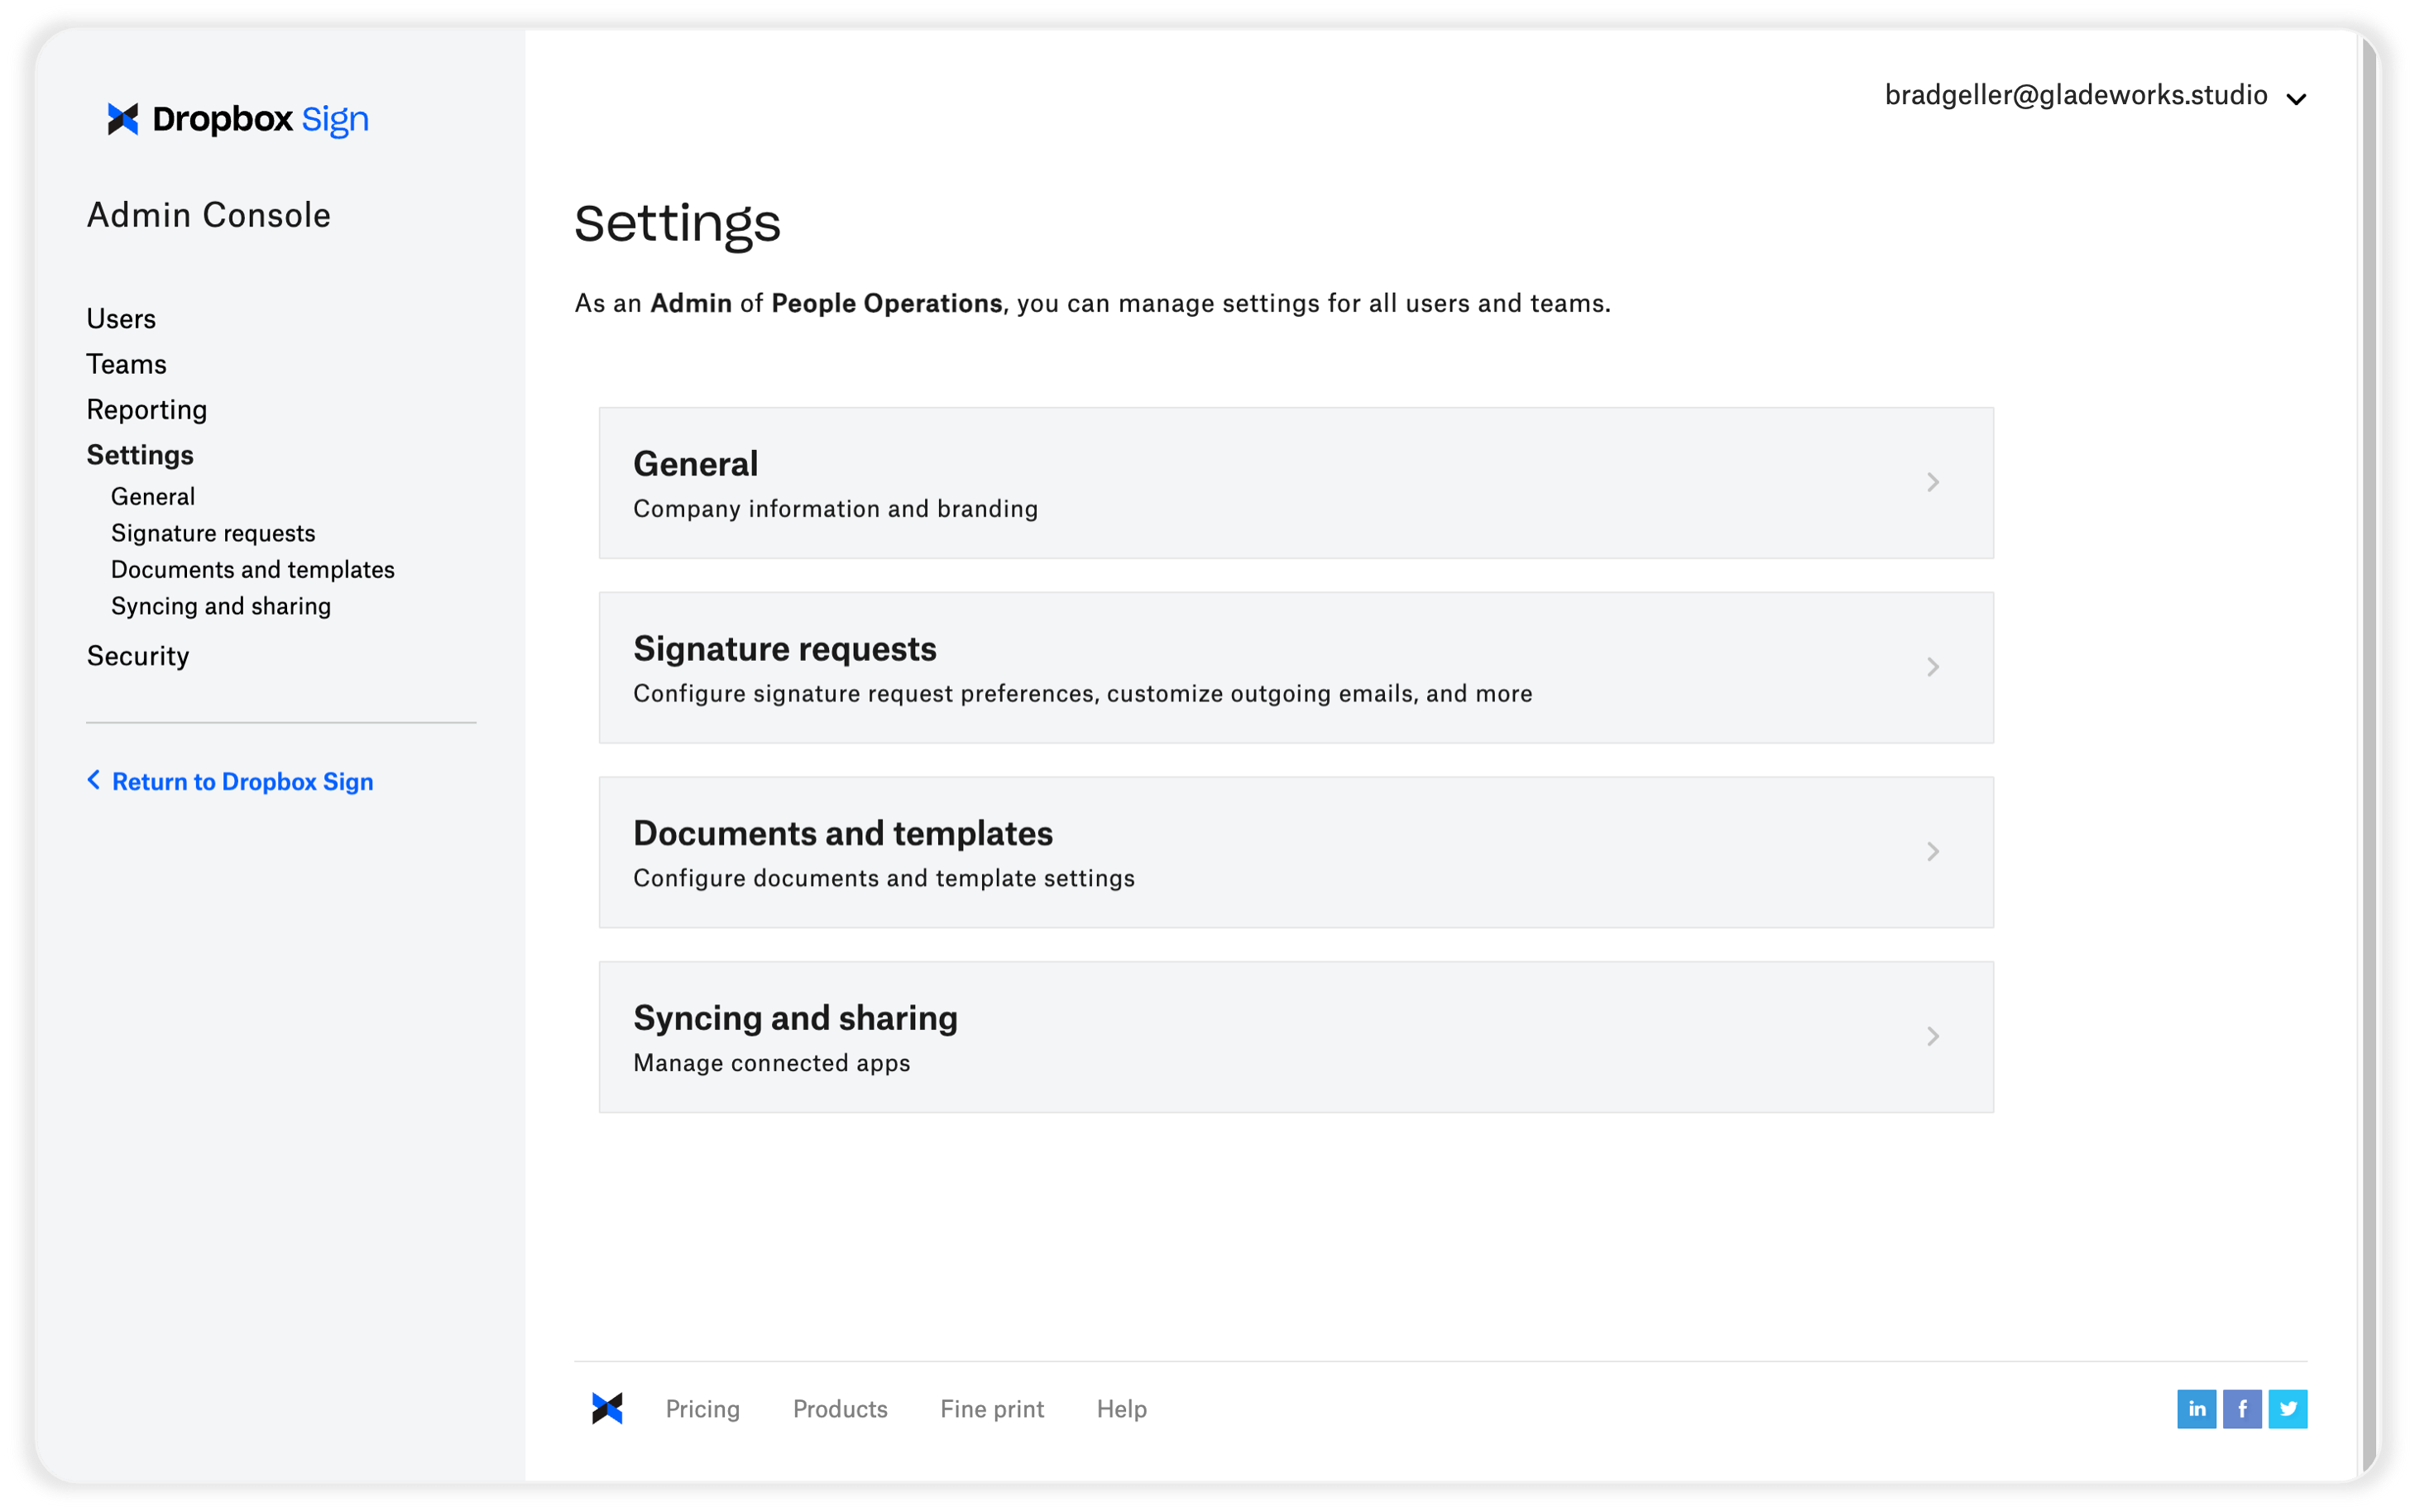Image resolution: width=2415 pixels, height=1512 pixels.
Task: Click 'Manage connected apps' description
Action: tap(772, 1063)
